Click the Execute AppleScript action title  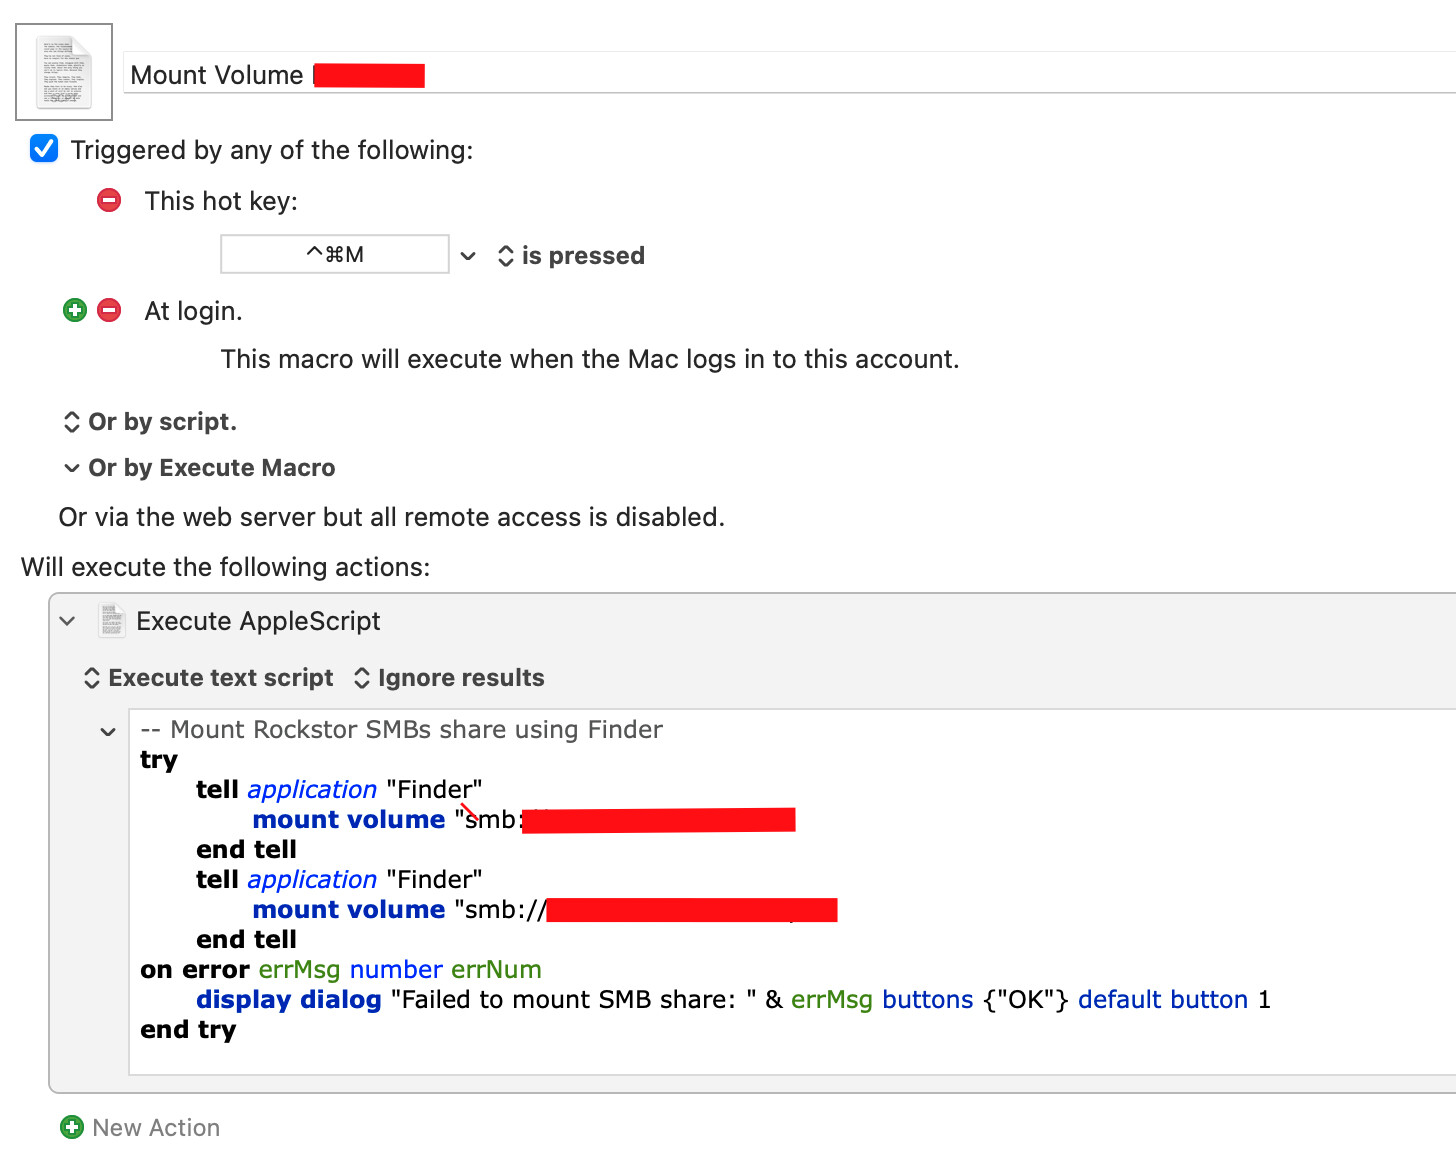pyautogui.click(x=258, y=621)
